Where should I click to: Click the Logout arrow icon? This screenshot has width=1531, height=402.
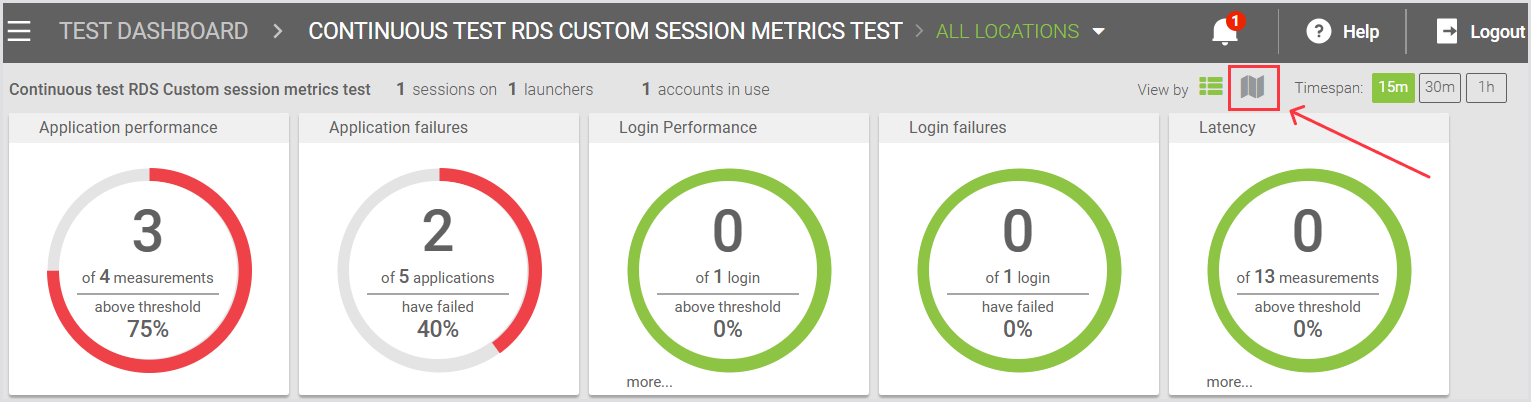pyautogui.click(x=1447, y=32)
